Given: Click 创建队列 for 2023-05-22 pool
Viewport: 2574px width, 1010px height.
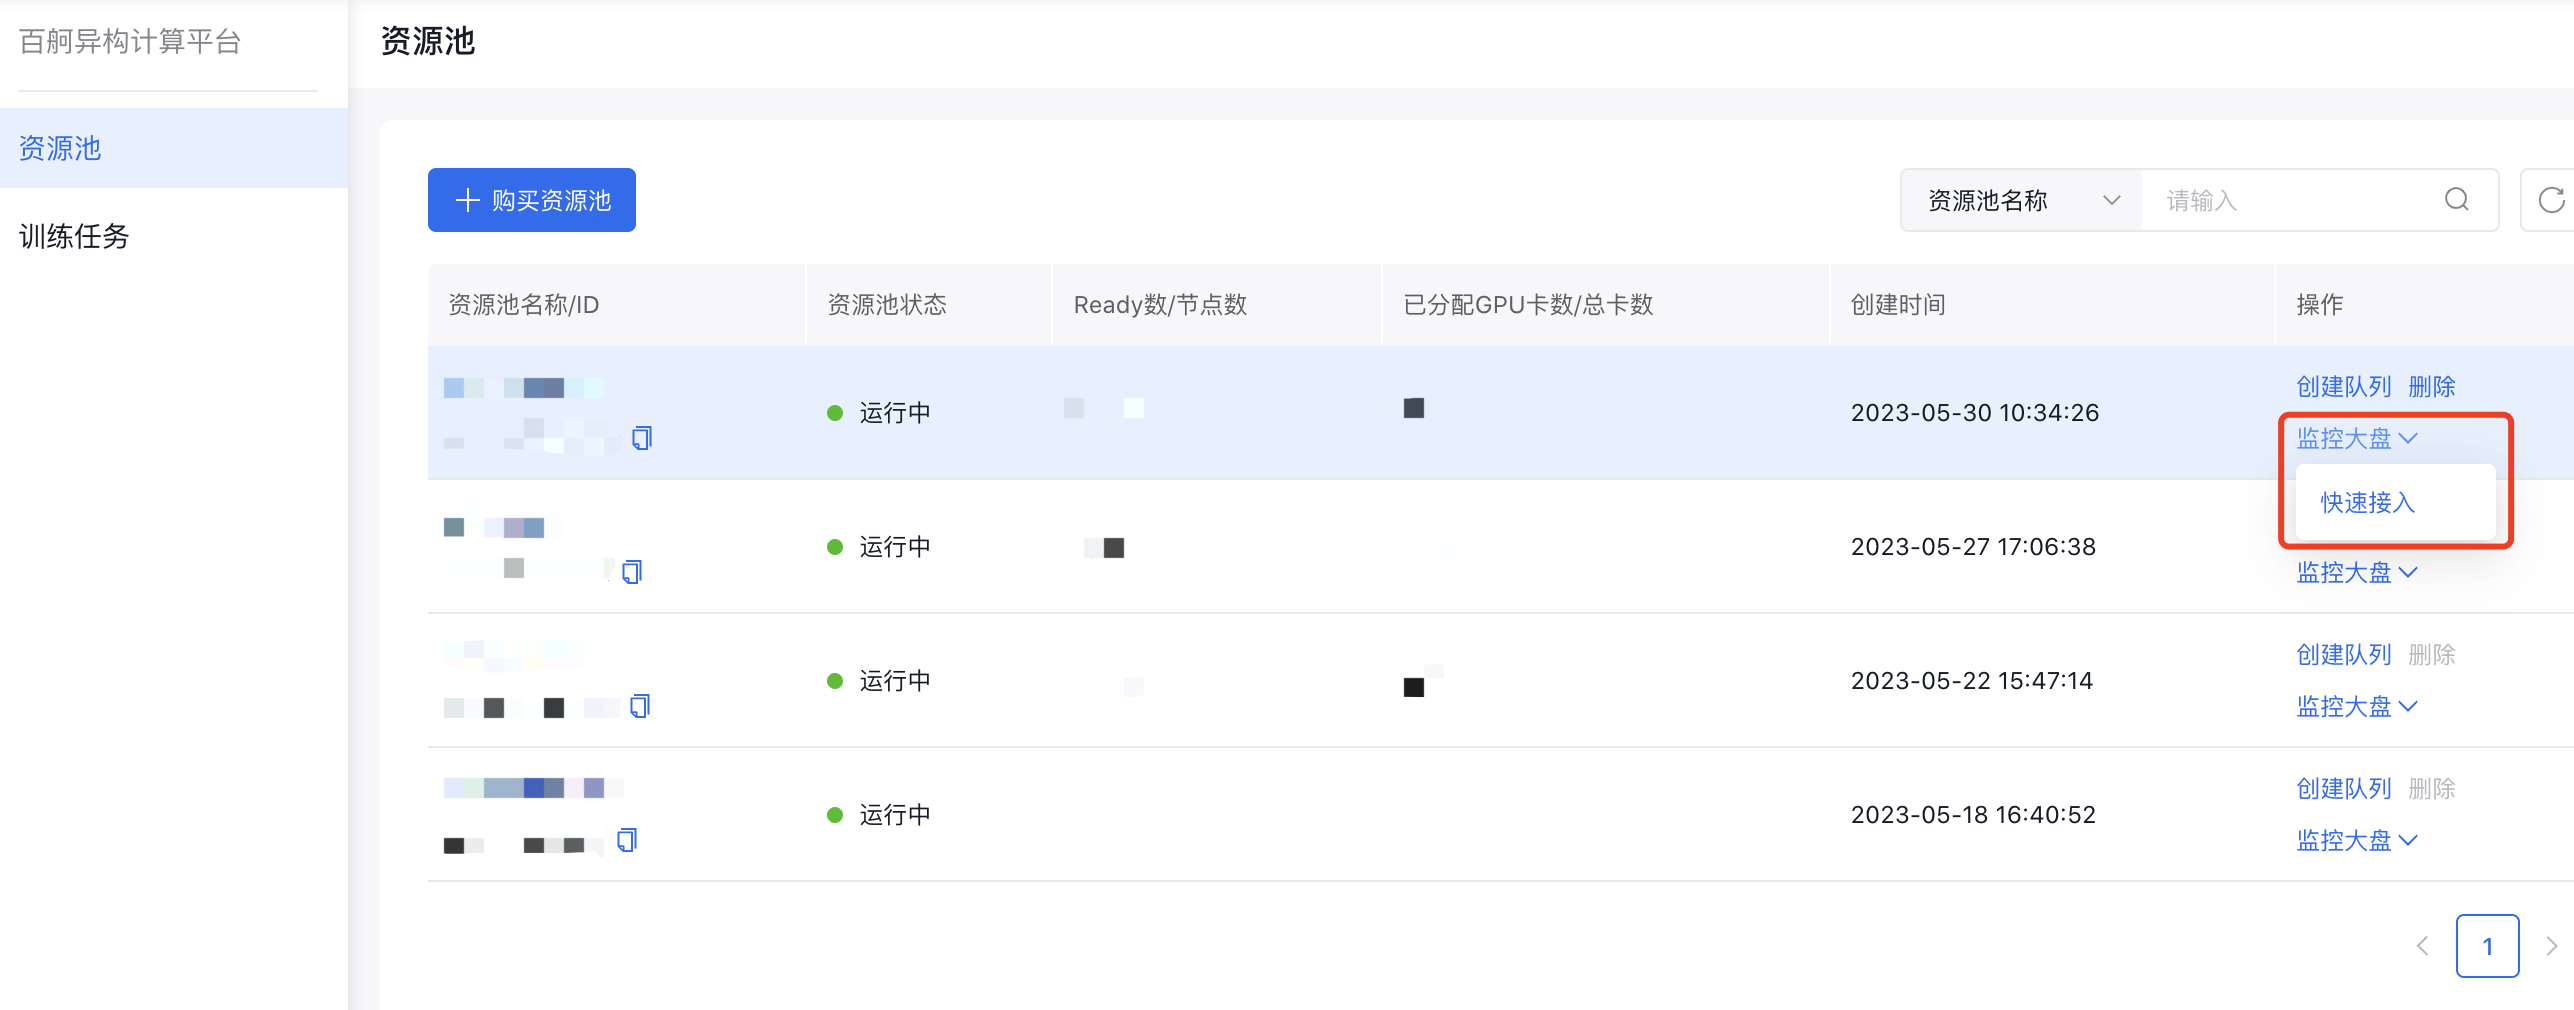Looking at the screenshot, I should coord(2343,654).
